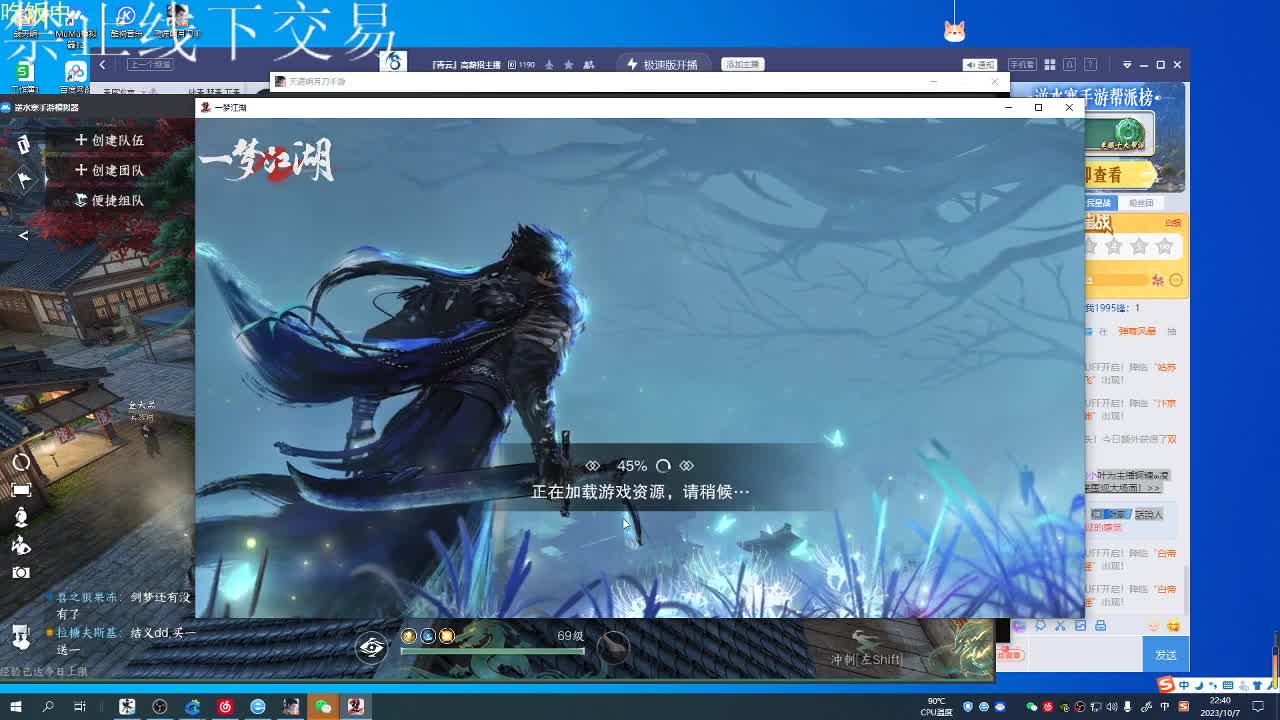Click the eye skill icon in game HUD
The image size is (1280, 720).
pyautogui.click(x=371, y=647)
